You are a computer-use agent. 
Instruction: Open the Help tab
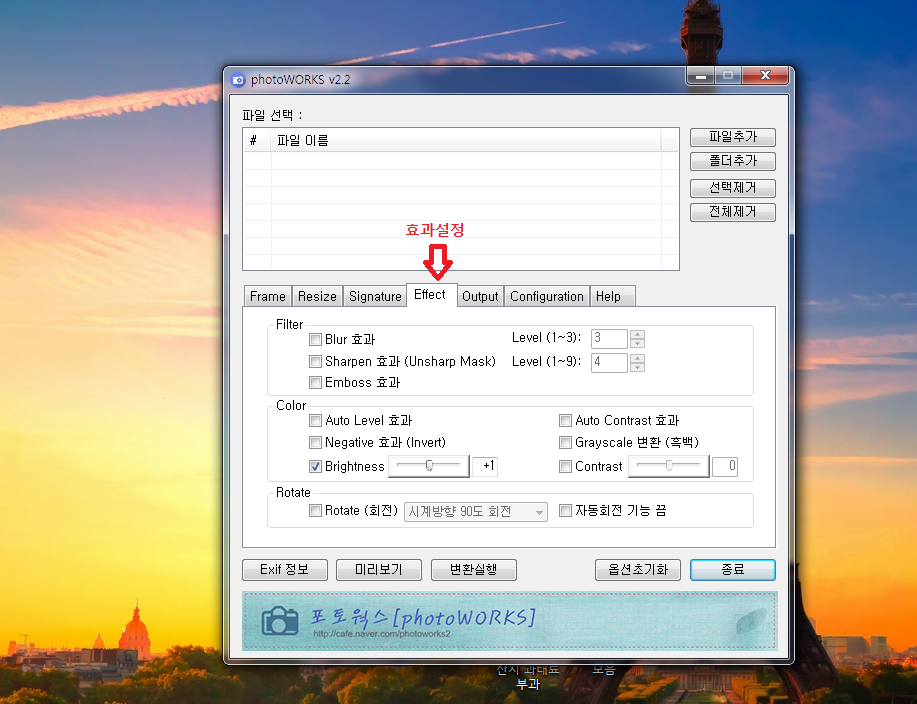(x=612, y=296)
